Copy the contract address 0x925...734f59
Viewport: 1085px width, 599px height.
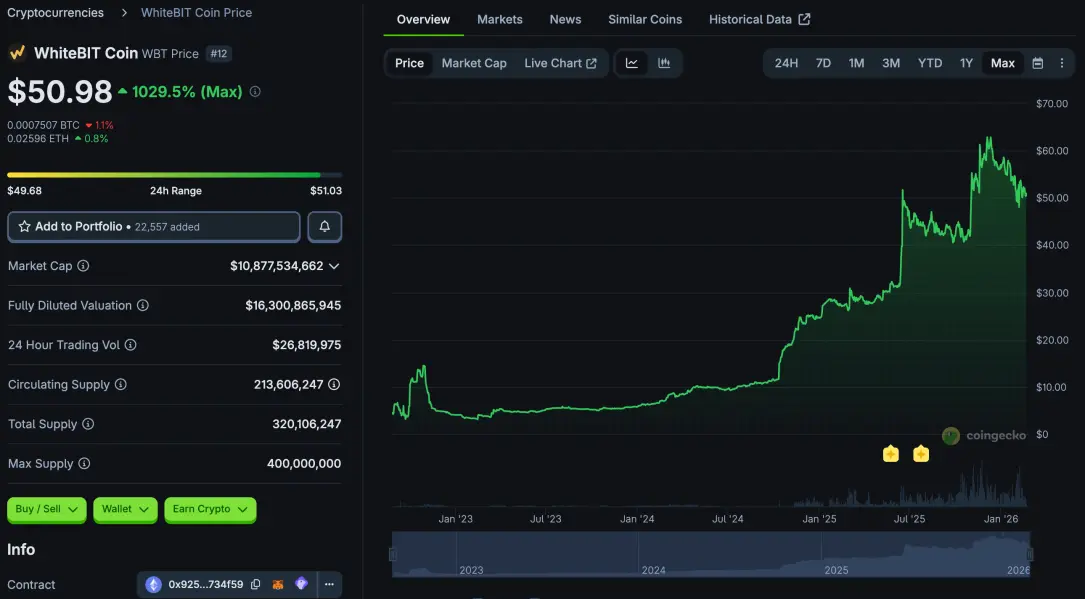click(255, 584)
